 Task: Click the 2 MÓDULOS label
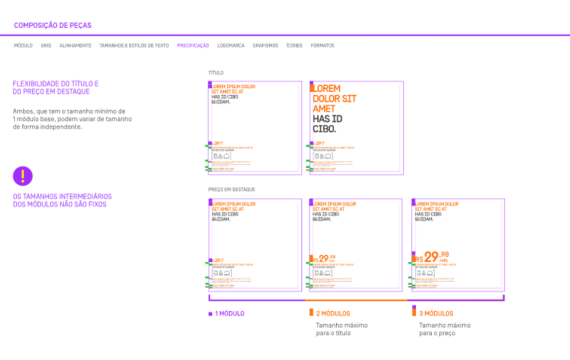333,313
